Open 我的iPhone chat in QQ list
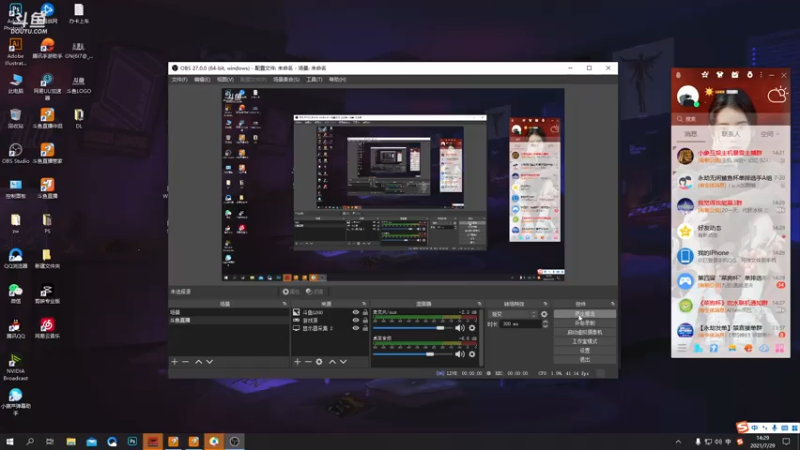This screenshot has width=800, height=450. click(731, 256)
